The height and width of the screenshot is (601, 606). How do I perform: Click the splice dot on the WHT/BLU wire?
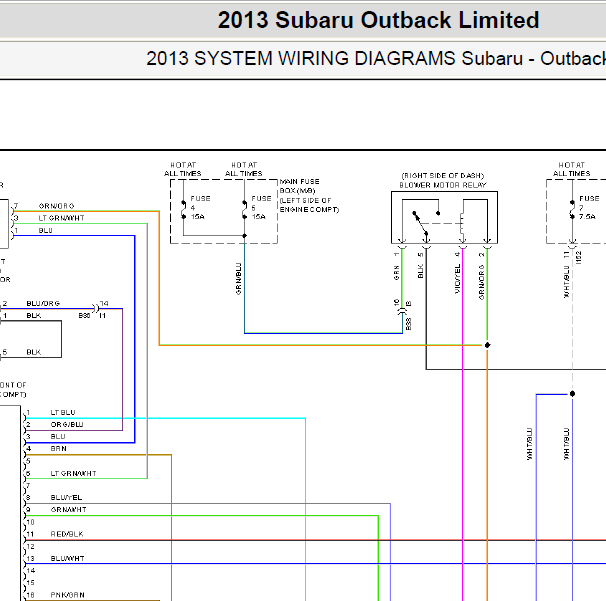(x=572, y=394)
